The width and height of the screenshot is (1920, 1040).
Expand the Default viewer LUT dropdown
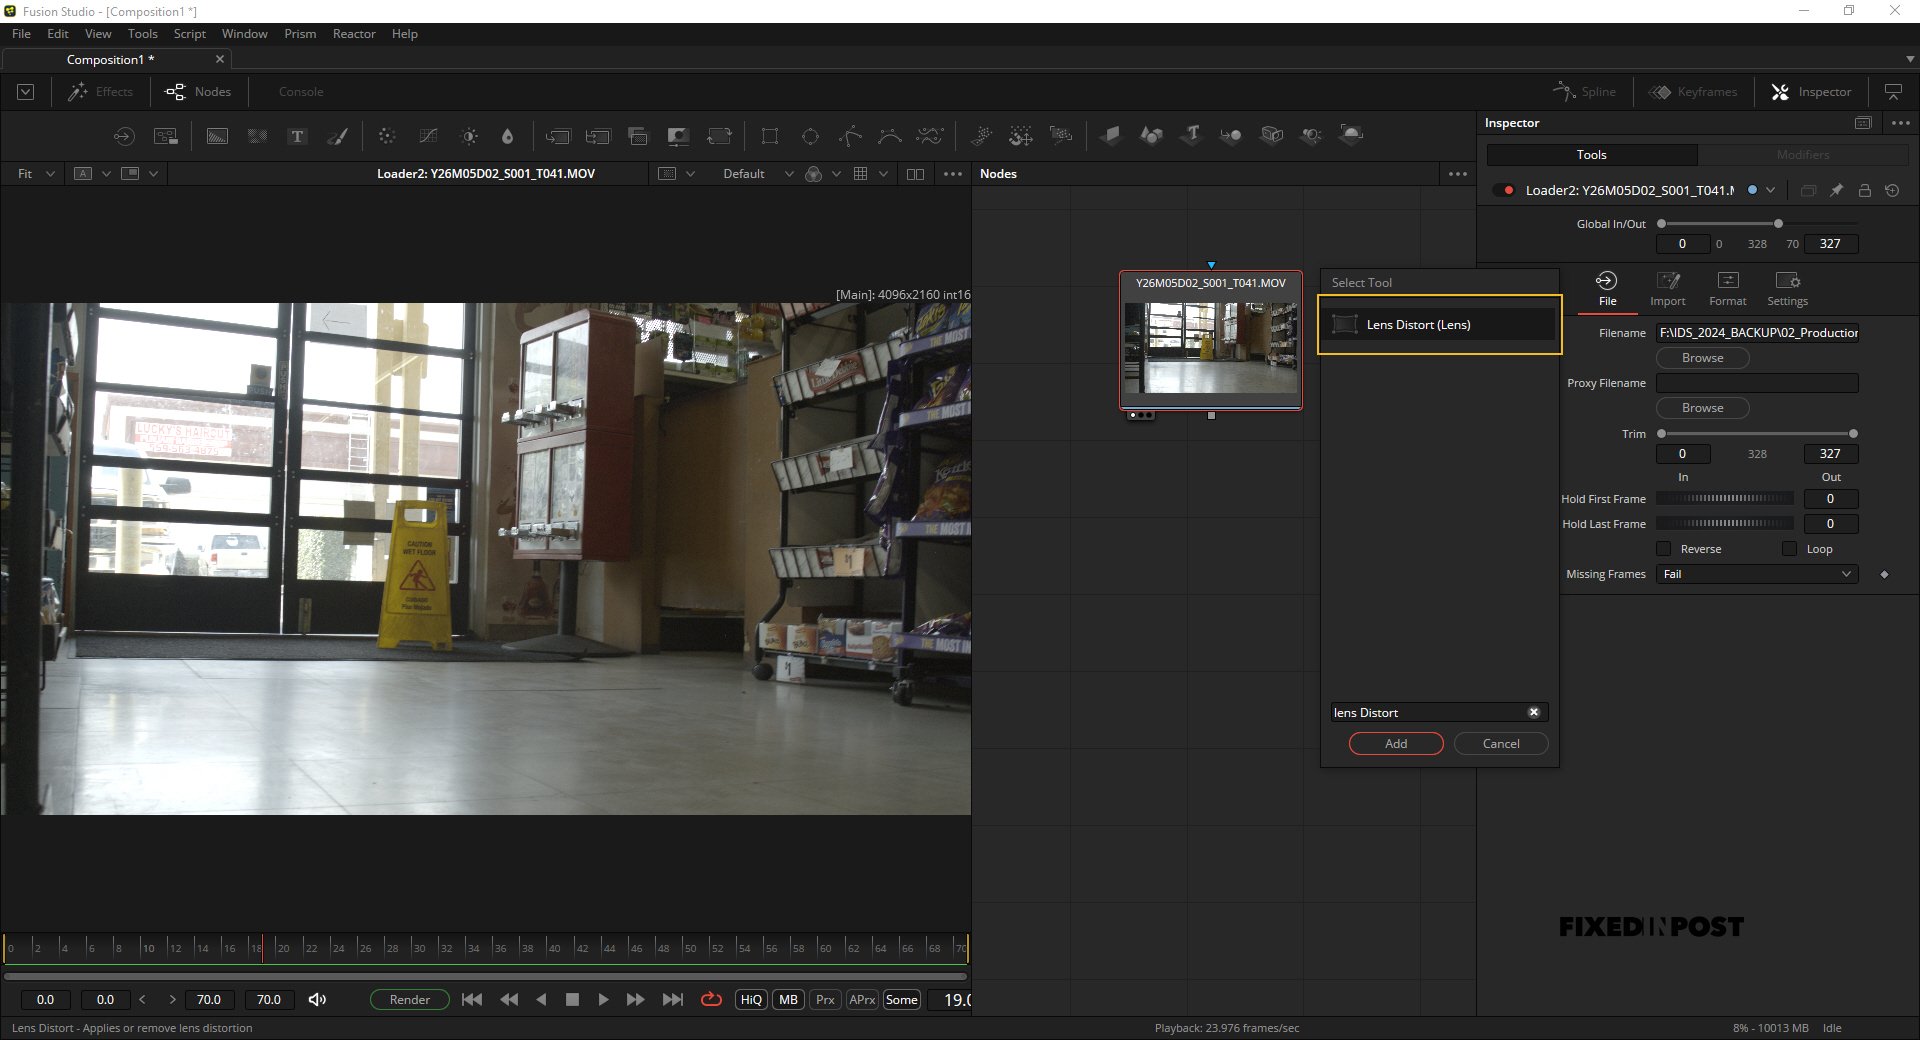click(757, 174)
